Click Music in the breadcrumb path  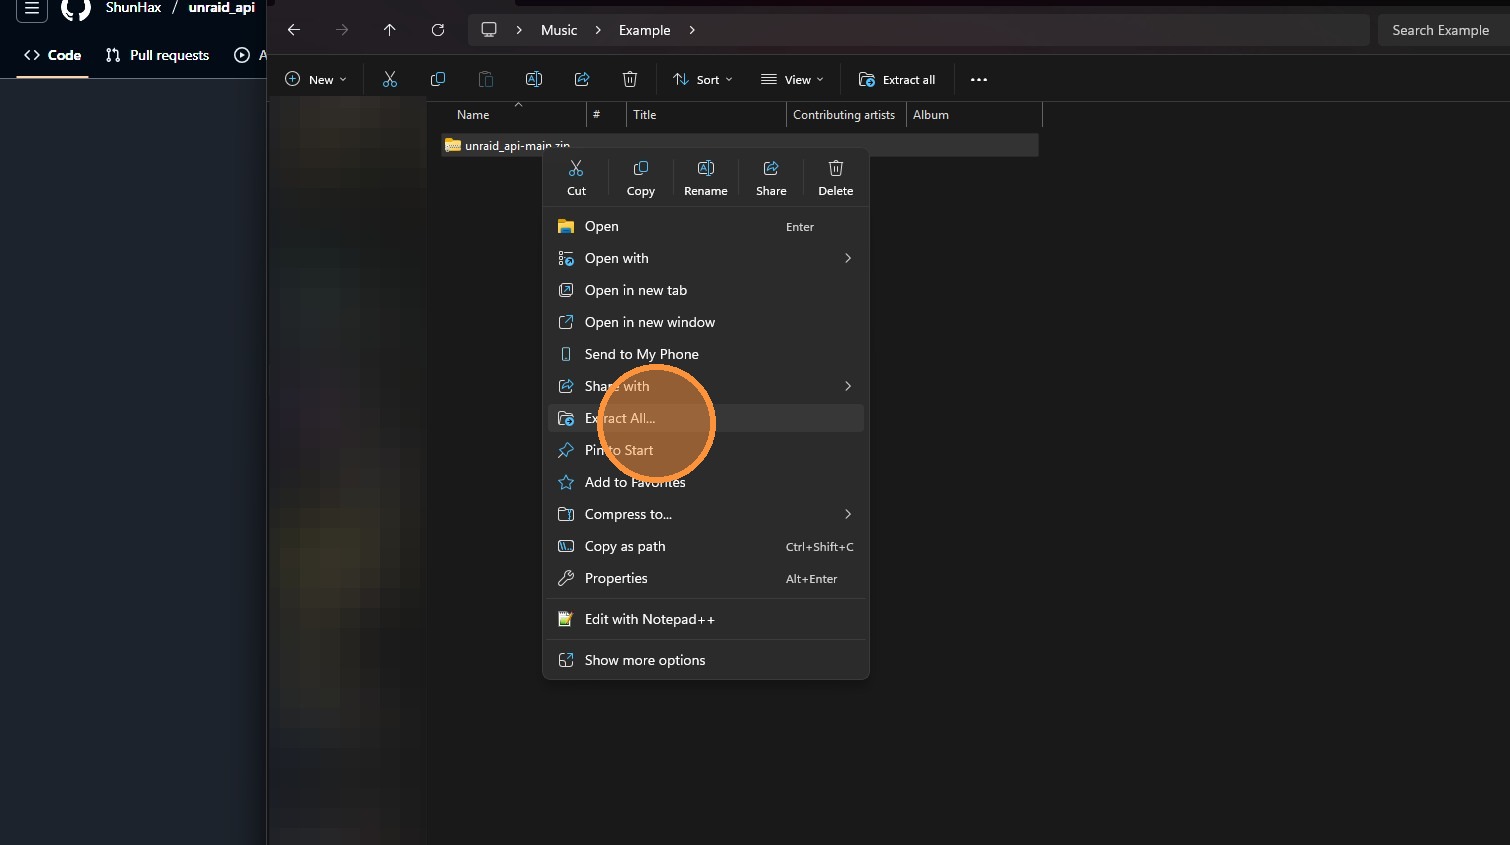point(559,30)
